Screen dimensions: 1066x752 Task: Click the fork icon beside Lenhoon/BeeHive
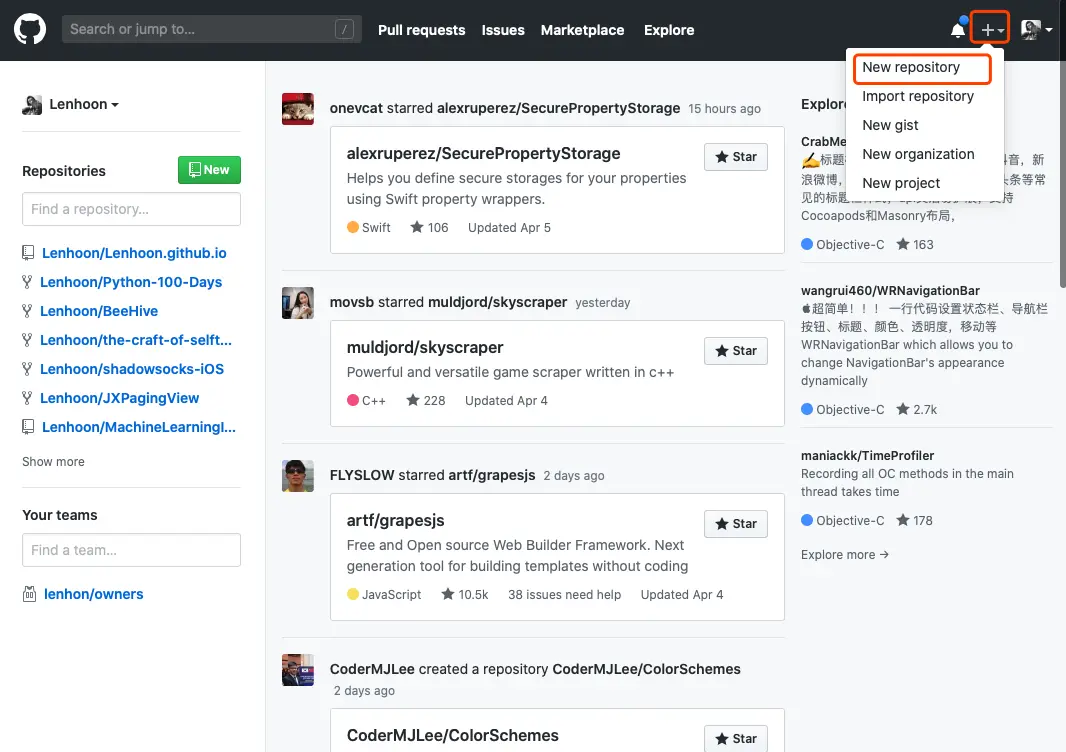pyautogui.click(x=27, y=311)
